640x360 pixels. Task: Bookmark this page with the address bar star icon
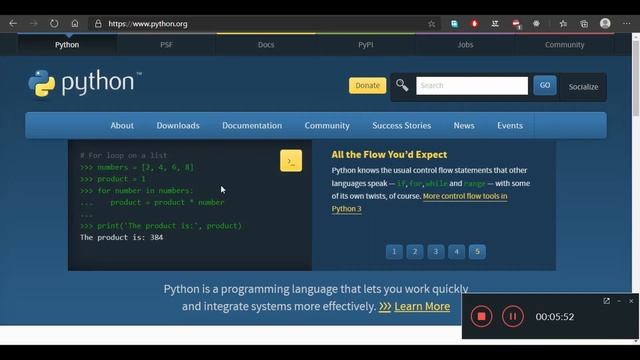coord(431,24)
